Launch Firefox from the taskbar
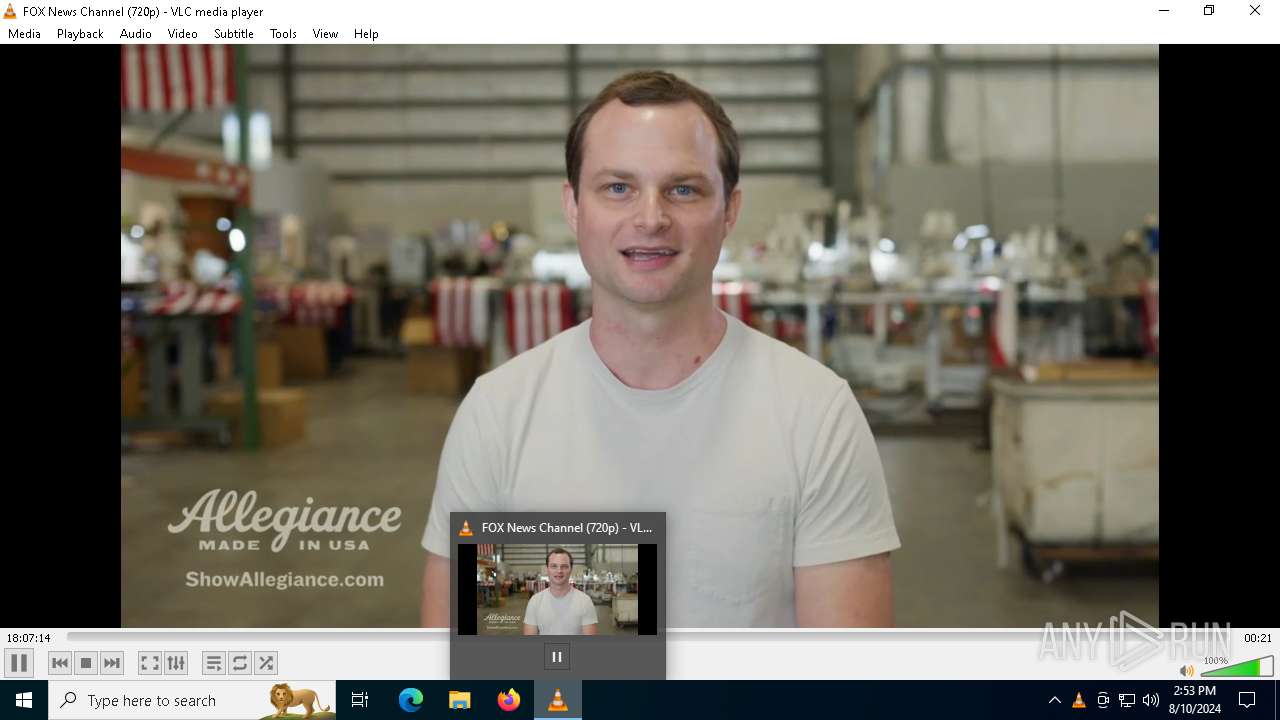The width and height of the screenshot is (1280, 720). [509, 700]
